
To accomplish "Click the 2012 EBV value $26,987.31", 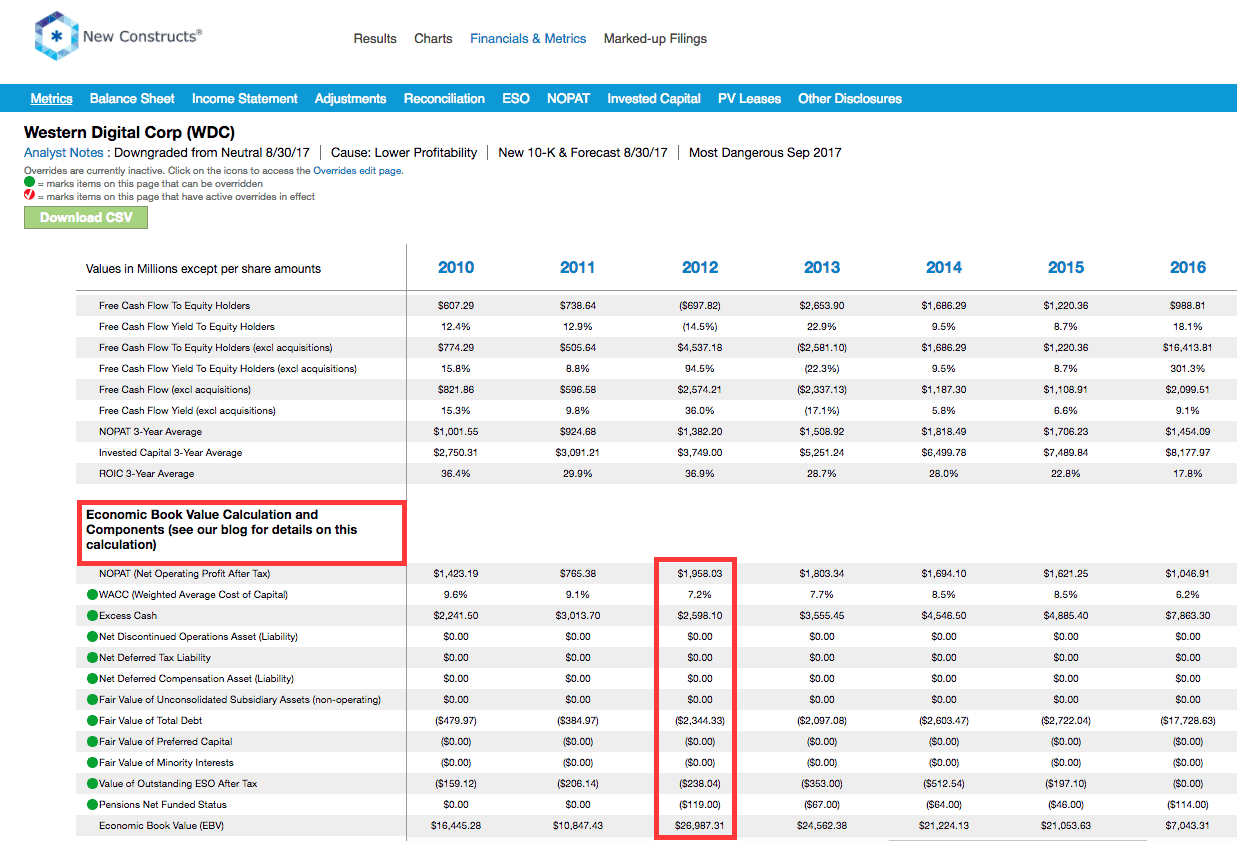I will pos(700,826).
